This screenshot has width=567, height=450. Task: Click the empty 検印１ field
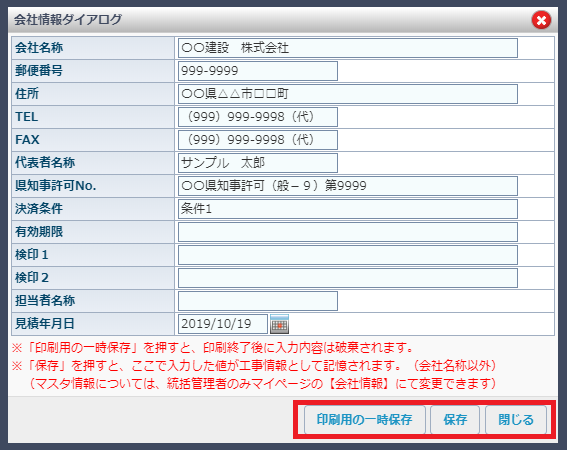click(x=348, y=255)
